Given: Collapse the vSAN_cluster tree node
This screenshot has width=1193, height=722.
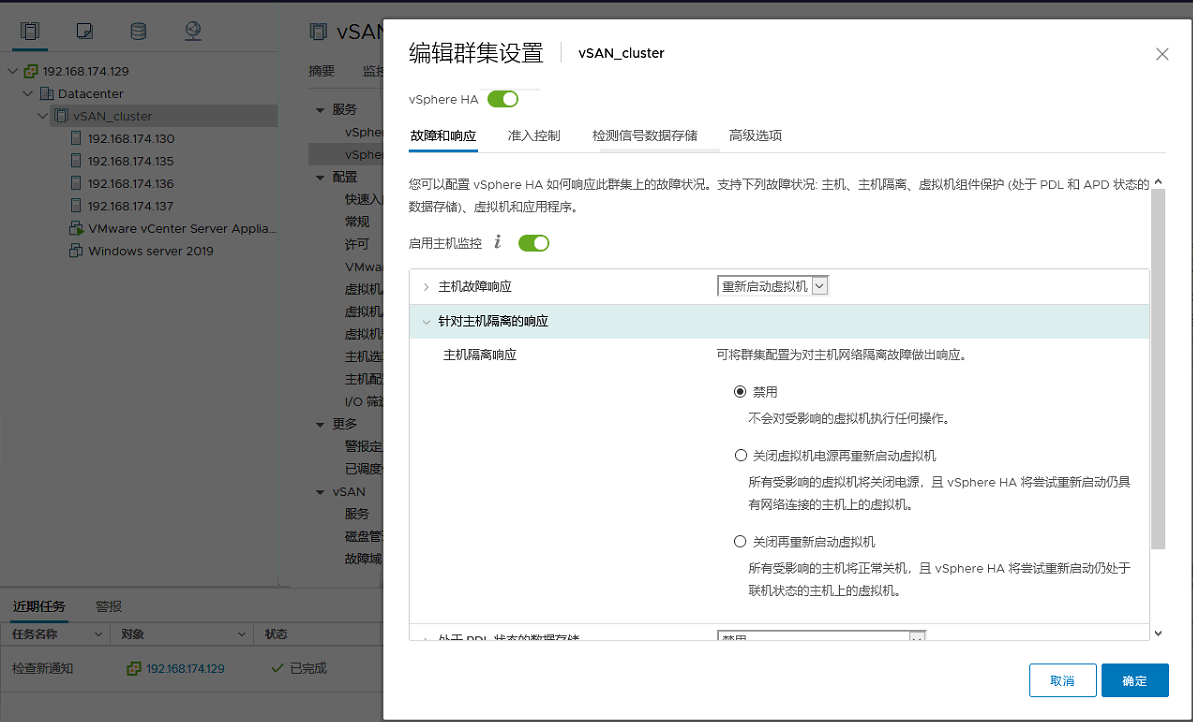Looking at the screenshot, I should [43, 116].
